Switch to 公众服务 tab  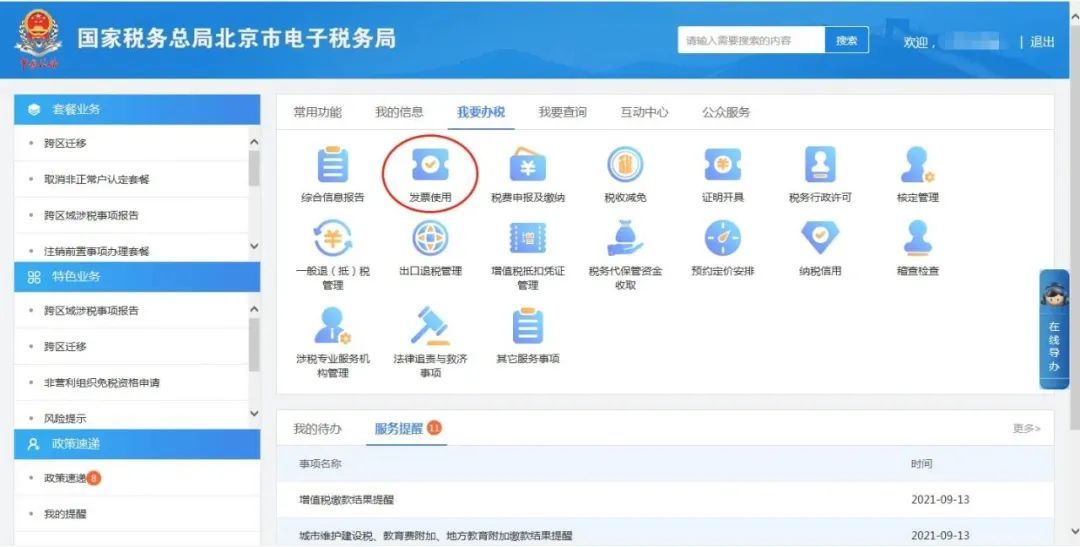(726, 112)
